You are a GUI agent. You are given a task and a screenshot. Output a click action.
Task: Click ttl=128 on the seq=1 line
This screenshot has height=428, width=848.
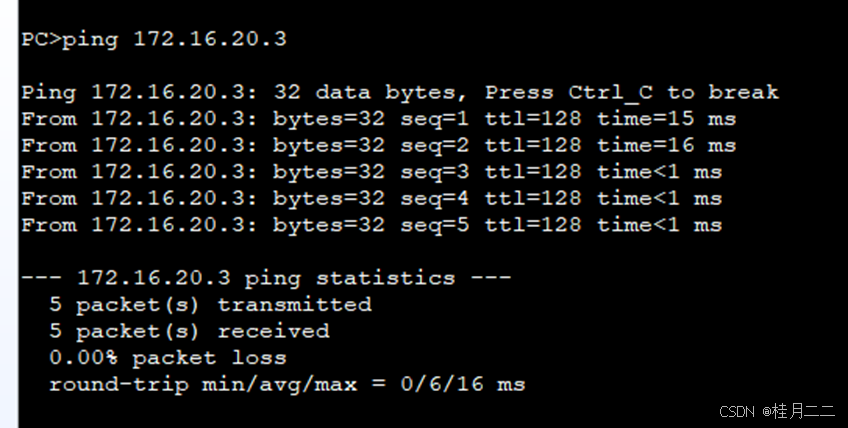[x=533, y=119]
